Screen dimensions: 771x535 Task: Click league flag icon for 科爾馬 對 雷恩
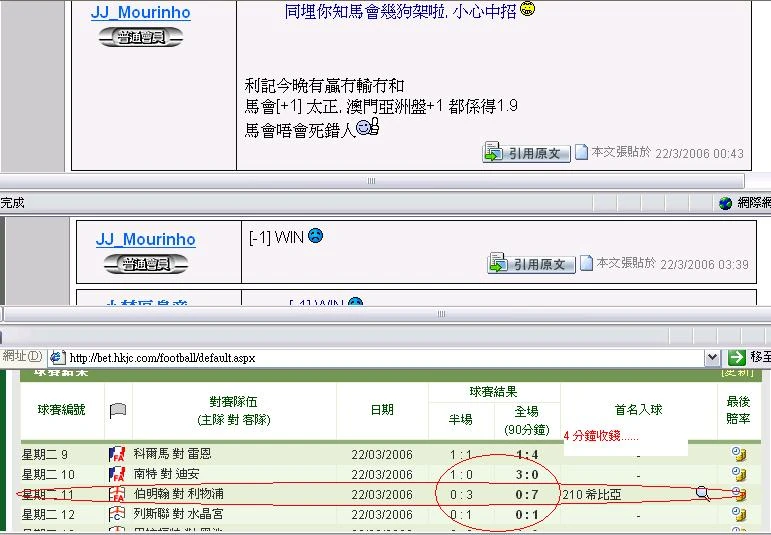(x=117, y=454)
